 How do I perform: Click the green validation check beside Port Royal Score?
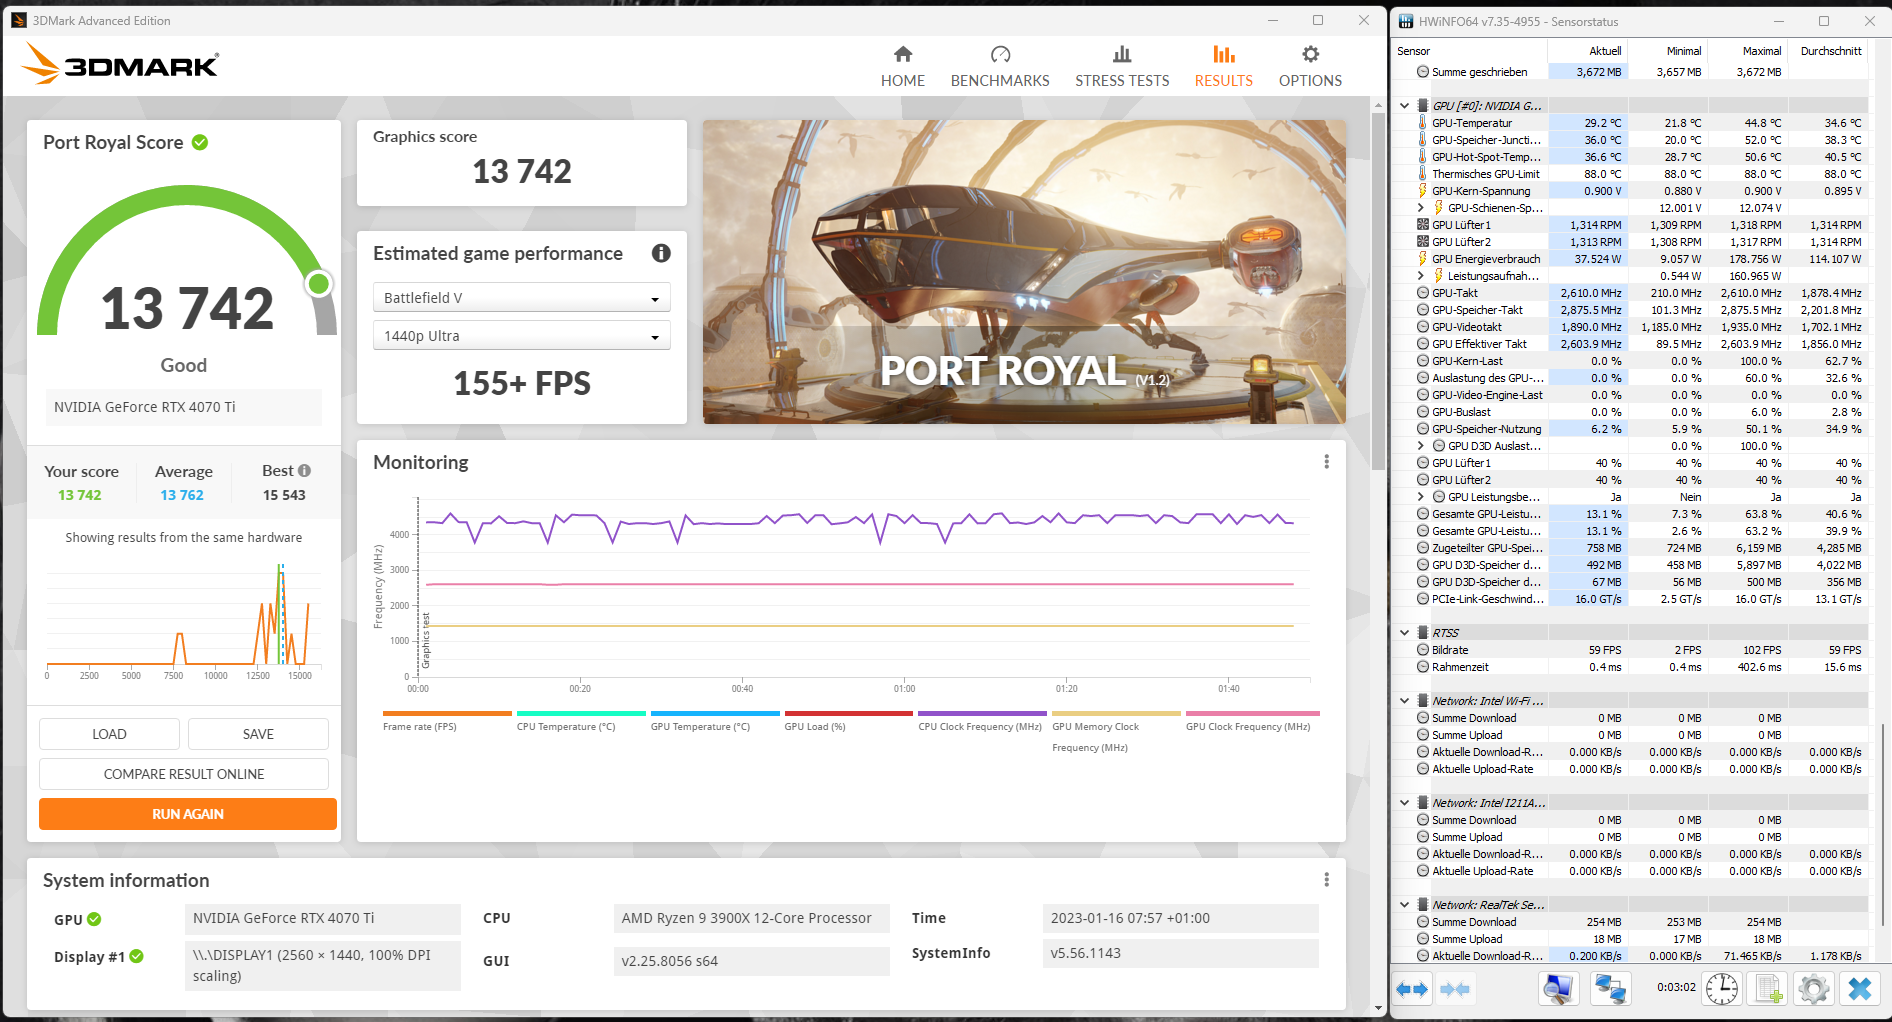click(x=200, y=142)
